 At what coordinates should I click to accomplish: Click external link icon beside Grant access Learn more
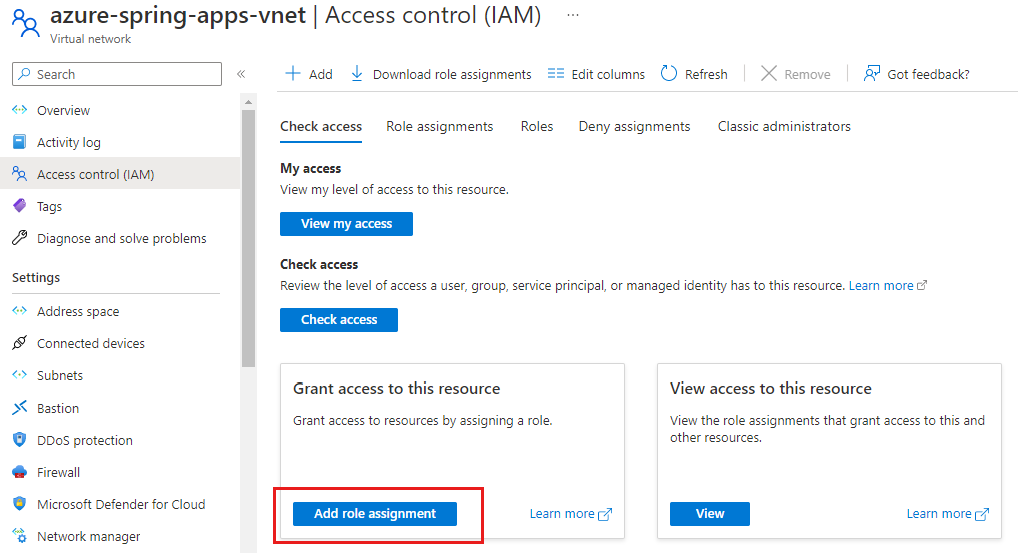(x=604, y=514)
